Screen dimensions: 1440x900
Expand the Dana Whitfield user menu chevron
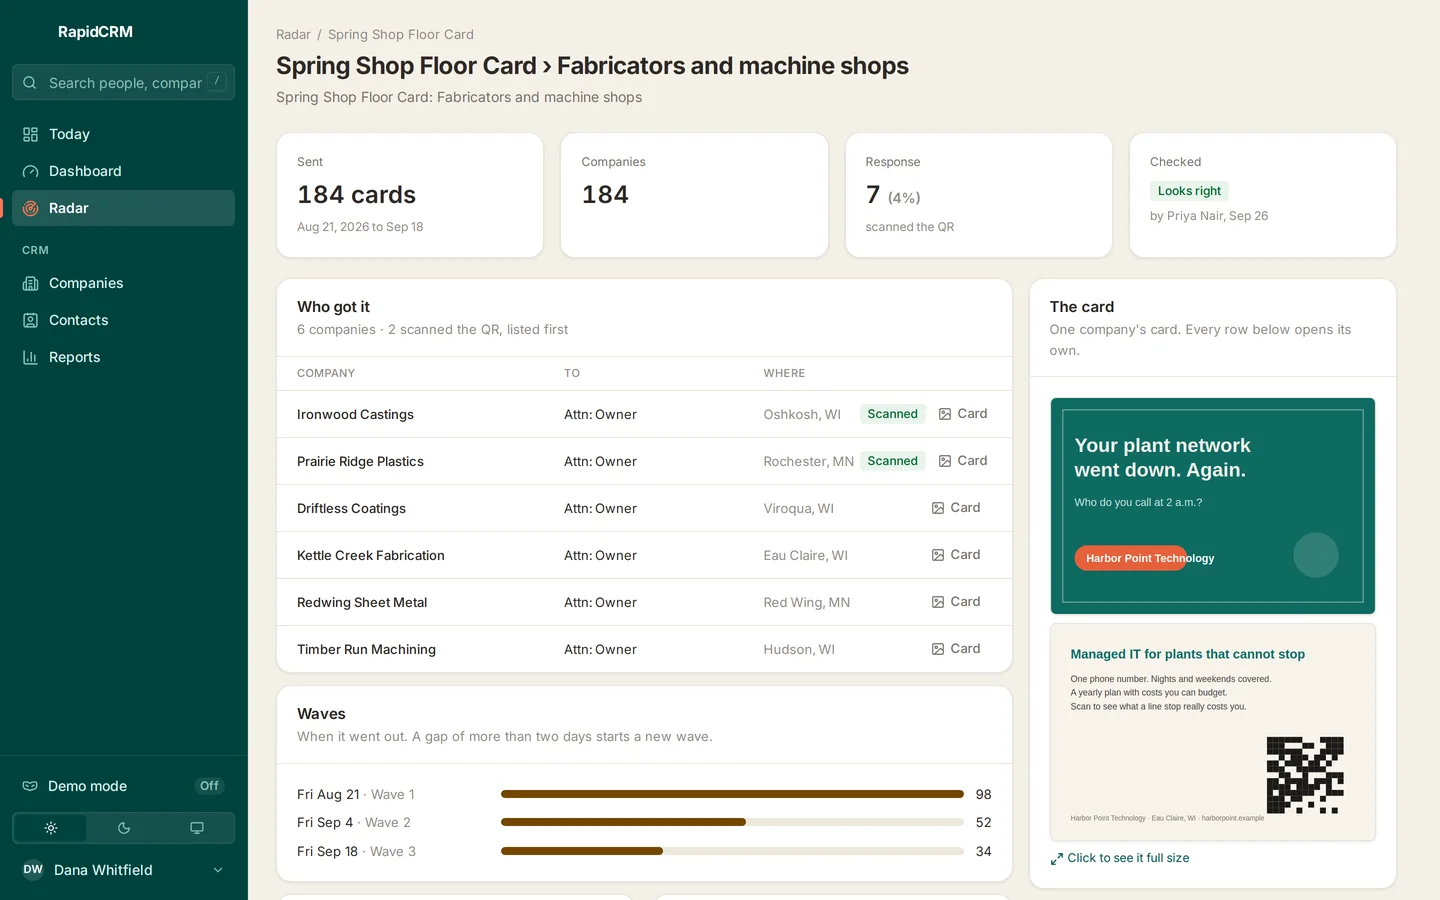tap(218, 870)
